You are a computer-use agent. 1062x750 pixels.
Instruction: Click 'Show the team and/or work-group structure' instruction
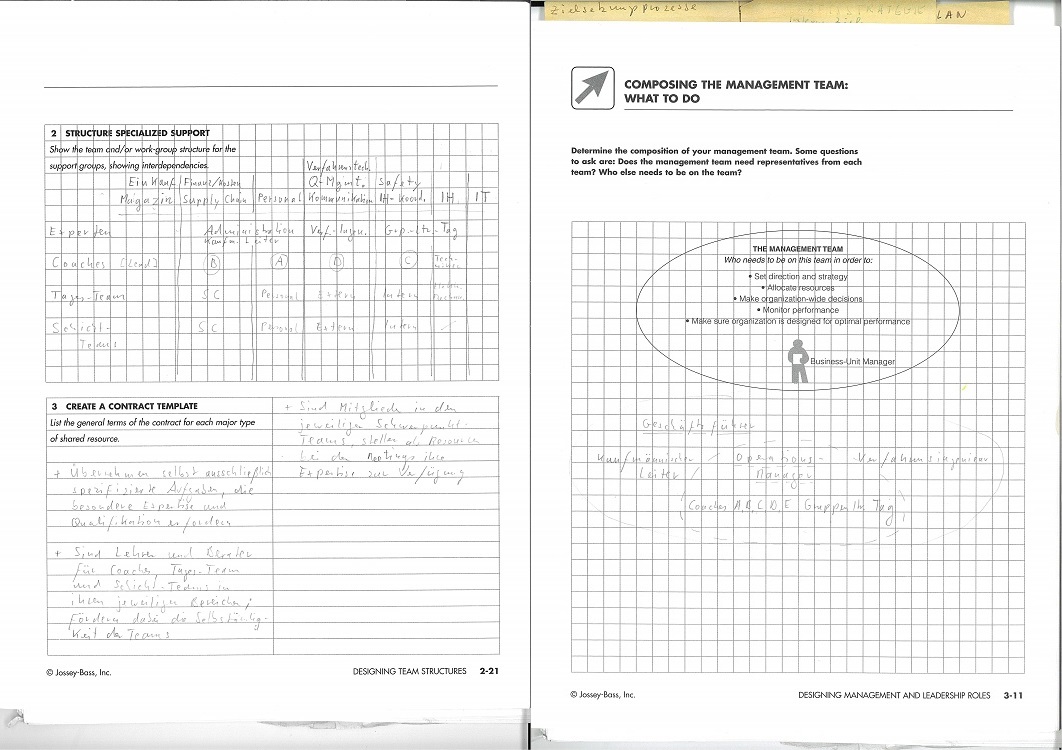(x=142, y=157)
